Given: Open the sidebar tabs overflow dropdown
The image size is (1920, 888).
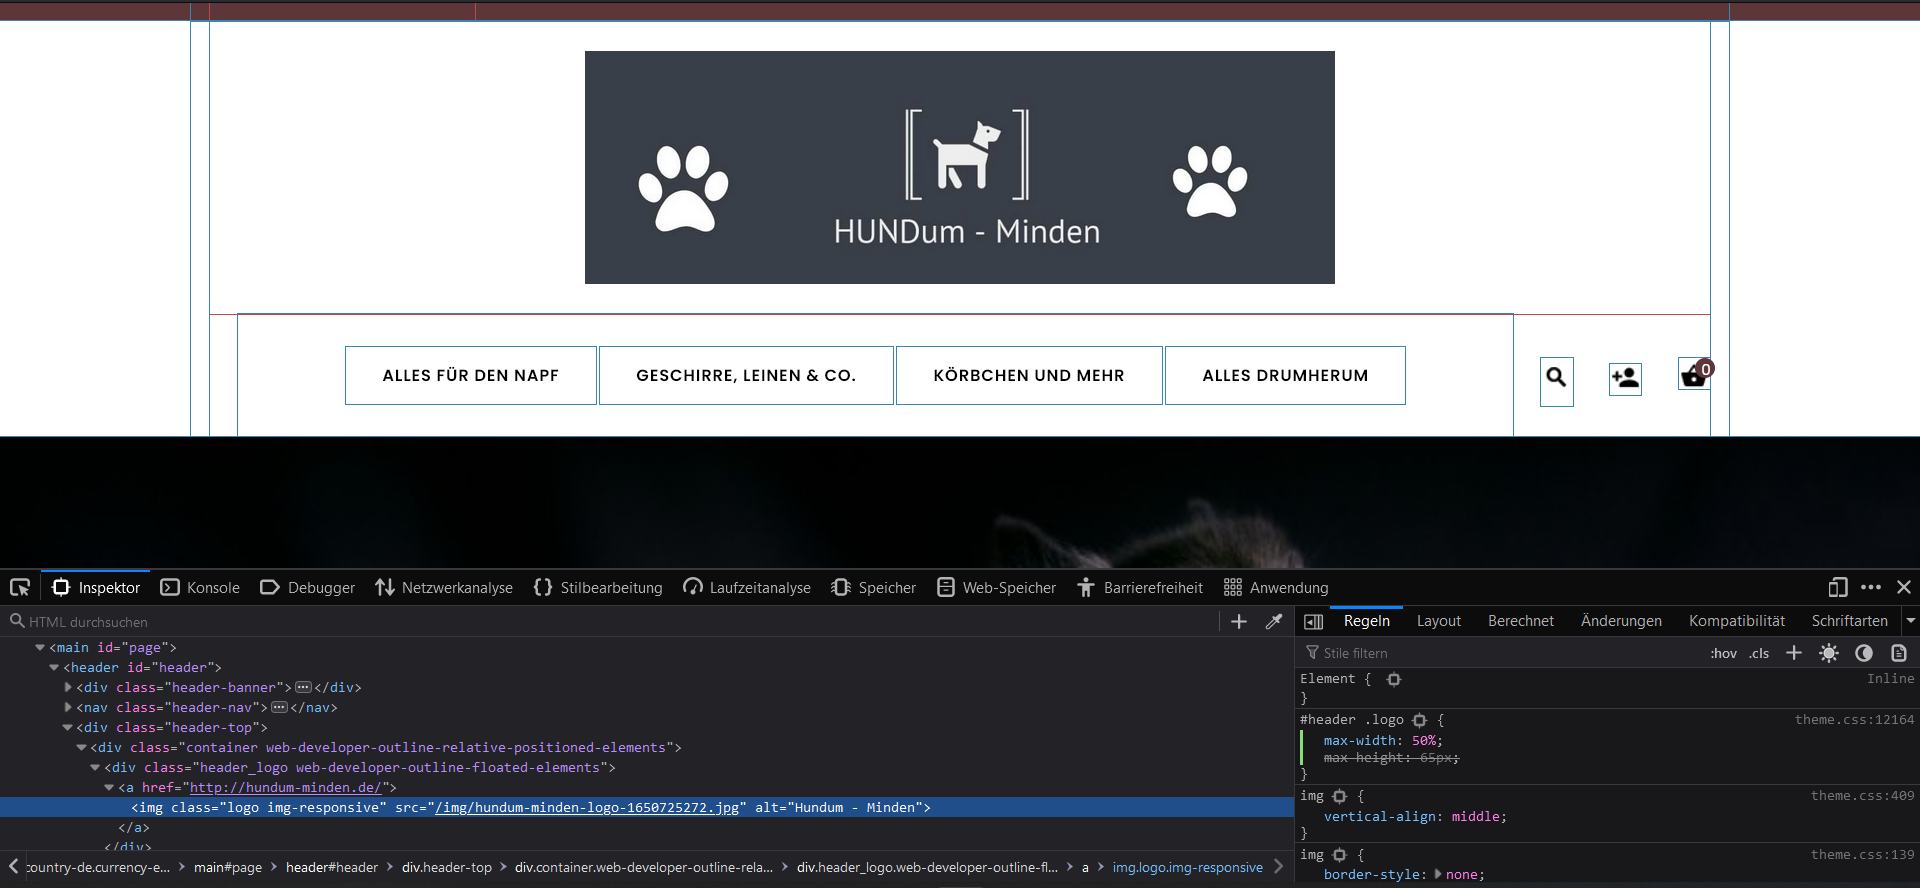Looking at the screenshot, I should (1911, 621).
